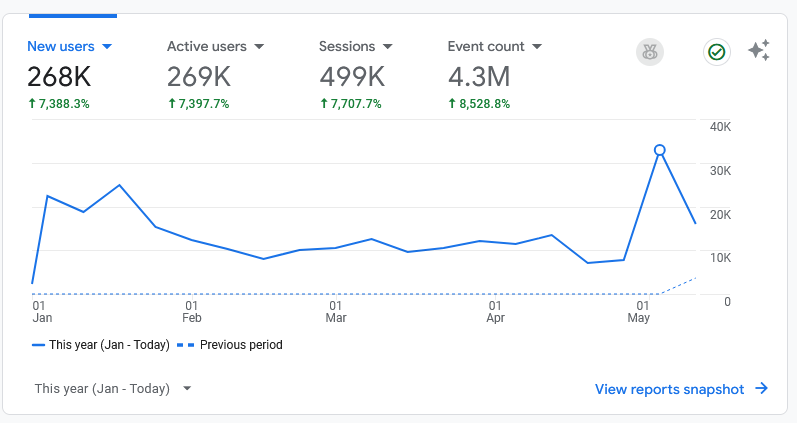The image size is (797, 423).
Task: Click the 20K y-axis label
Action: click(720, 215)
